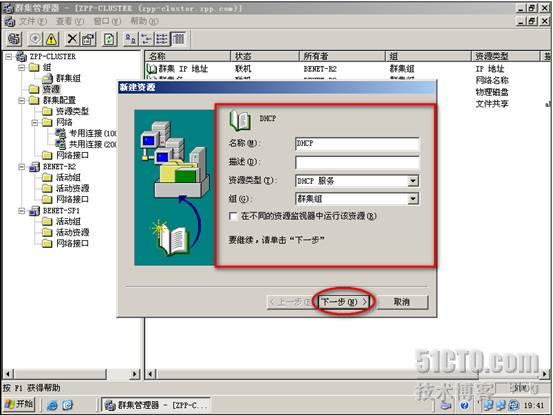Switch to list view
The height and width of the screenshot is (415, 553).
pyautogui.click(x=162, y=39)
